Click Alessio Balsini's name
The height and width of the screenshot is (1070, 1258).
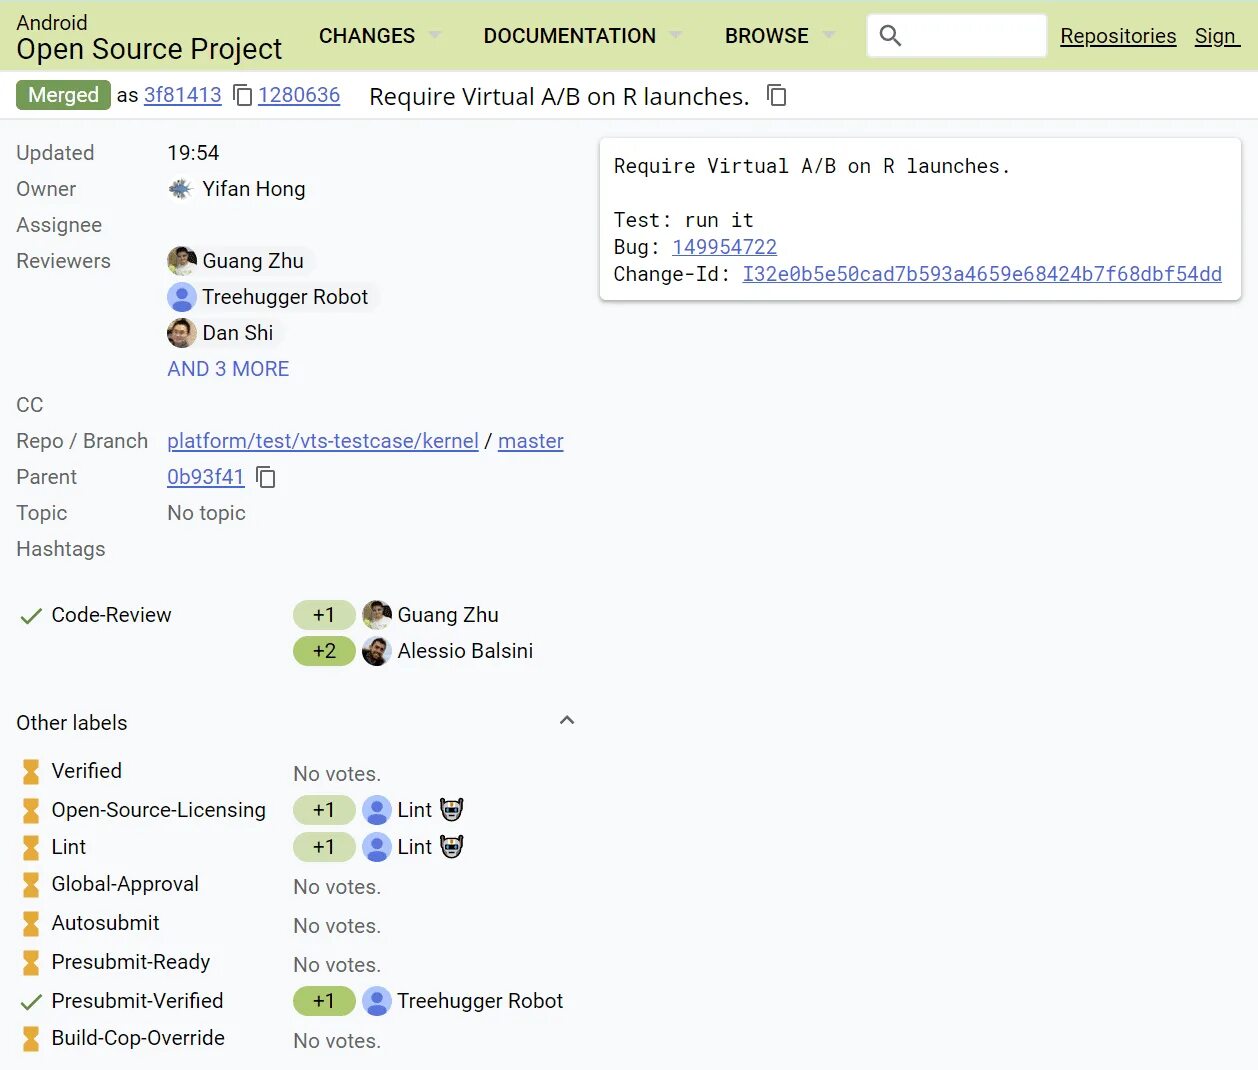click(465, 651)
